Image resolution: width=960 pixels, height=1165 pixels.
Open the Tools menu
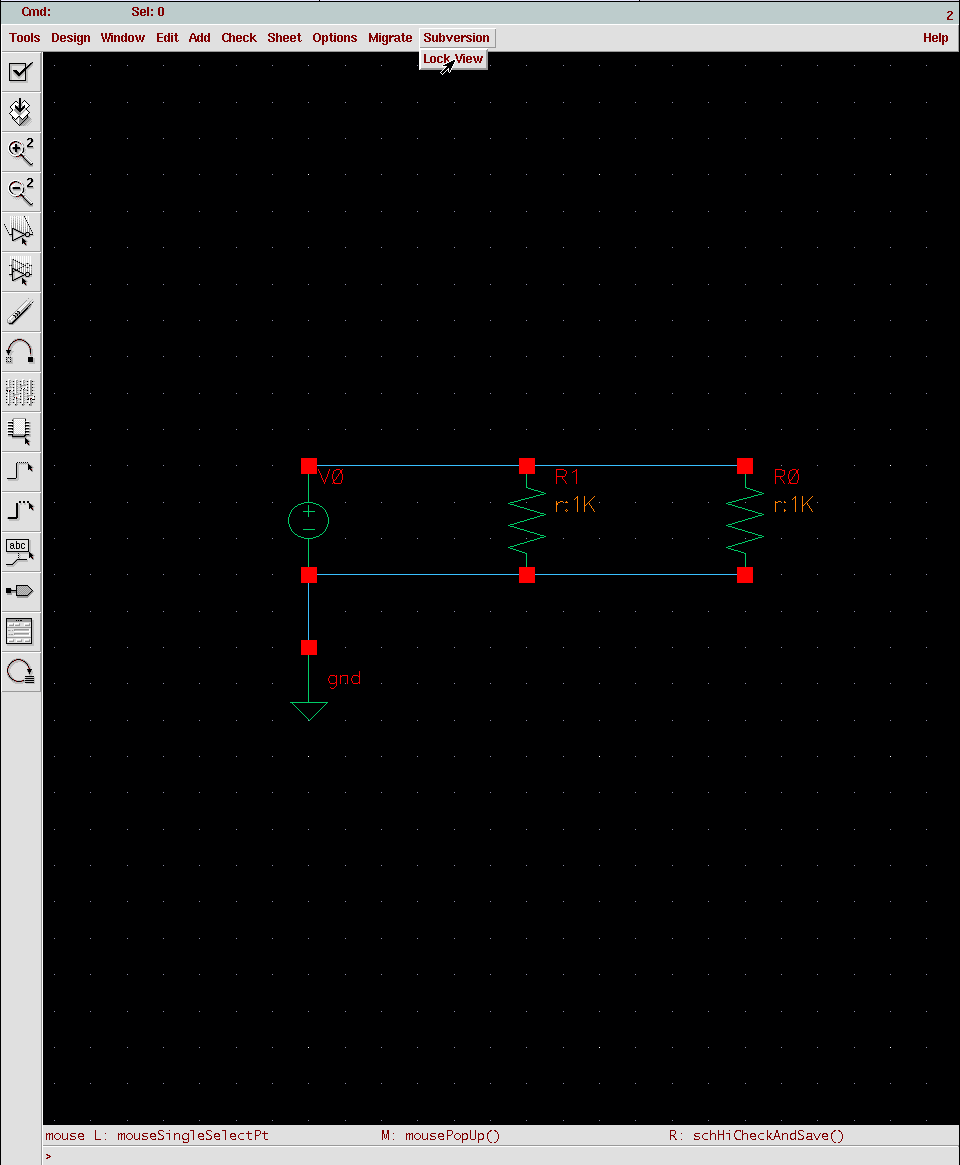(25, 38)
